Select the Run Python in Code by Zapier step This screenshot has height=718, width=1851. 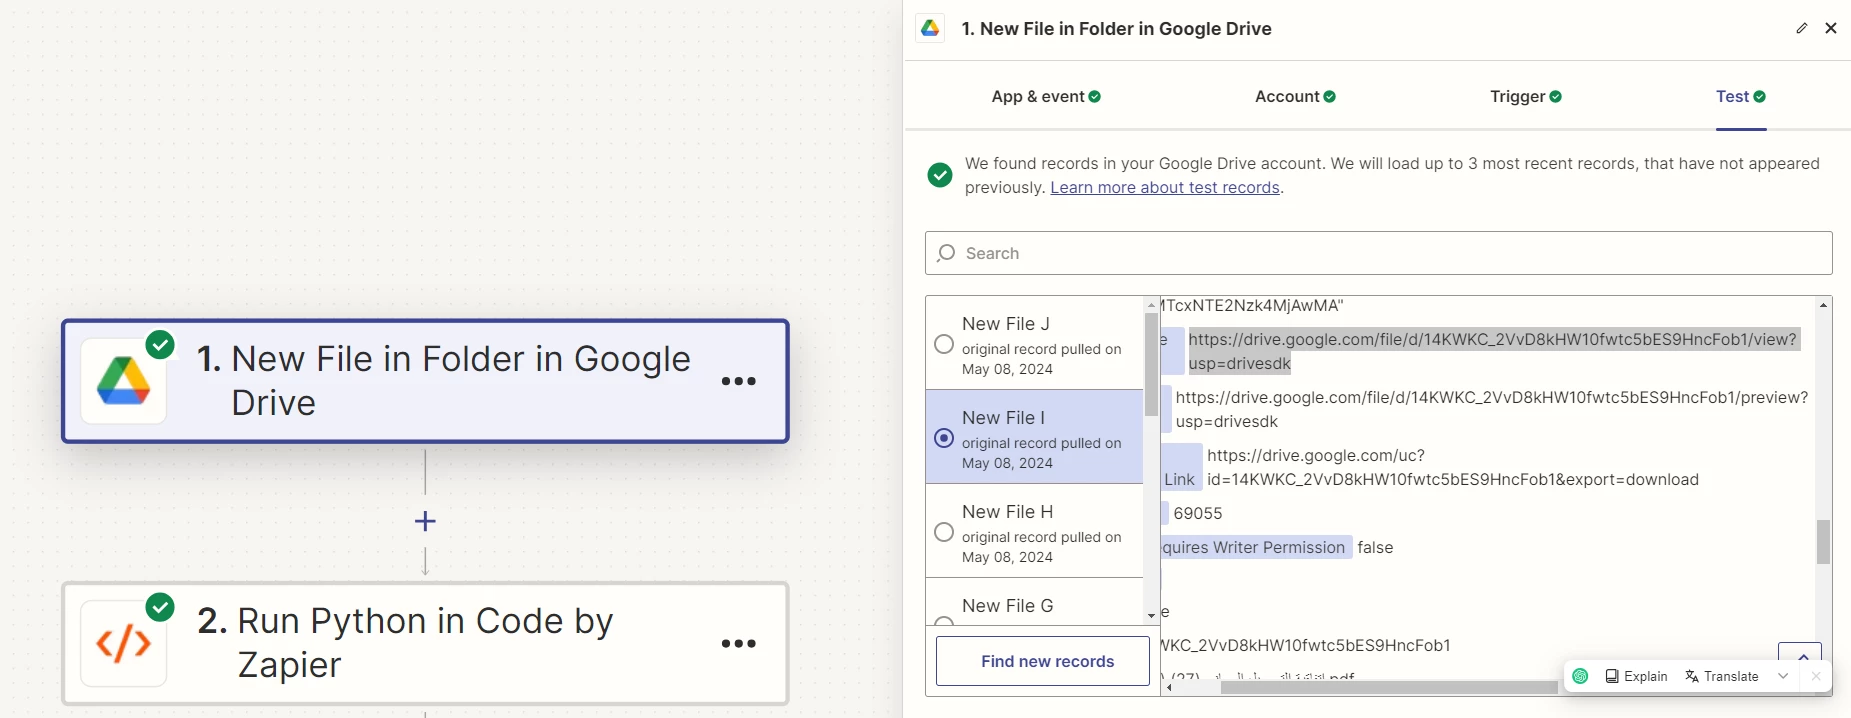(x=425, y=644)
